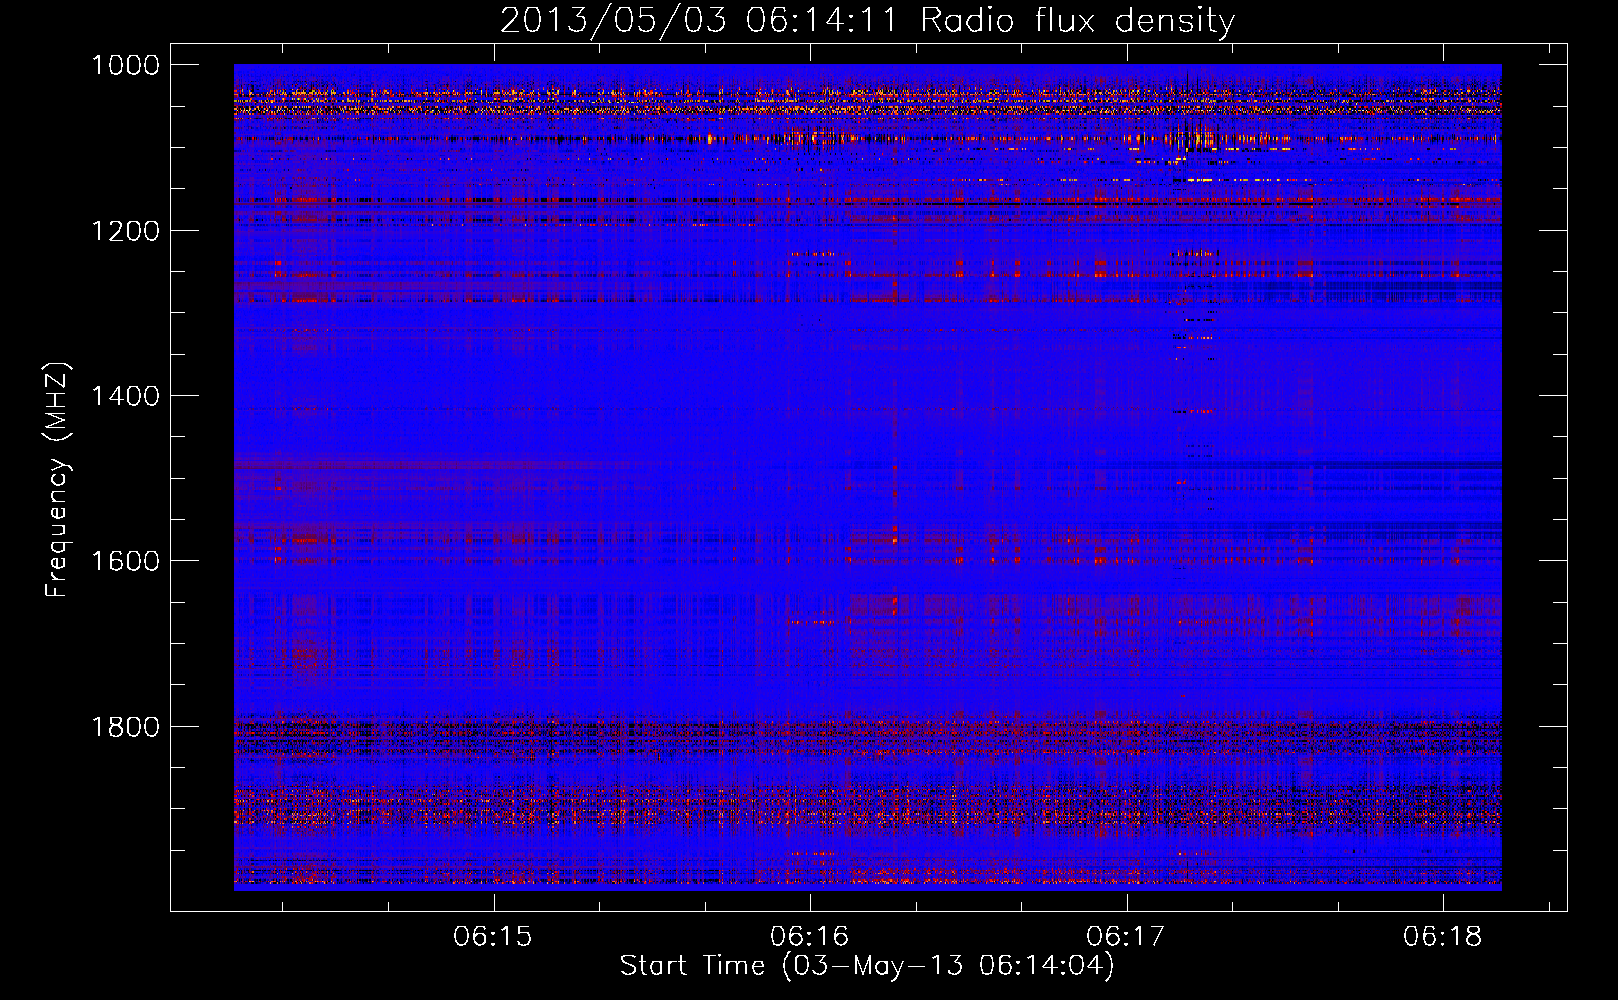The image size is (1618, 1000).
Task: Click the 'Start Time (03-May-13 06:14:04)' axis title
Action: 867,966
